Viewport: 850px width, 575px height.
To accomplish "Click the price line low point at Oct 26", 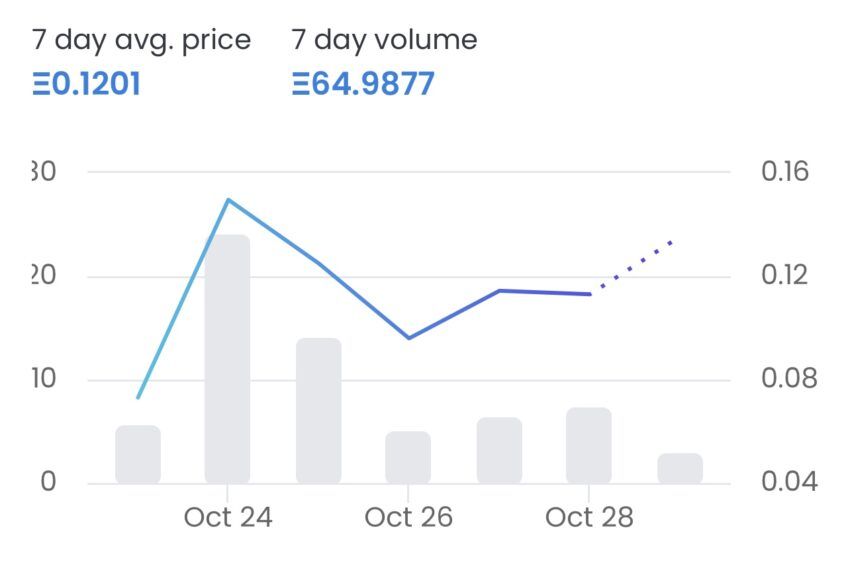I will click(409, 338).
